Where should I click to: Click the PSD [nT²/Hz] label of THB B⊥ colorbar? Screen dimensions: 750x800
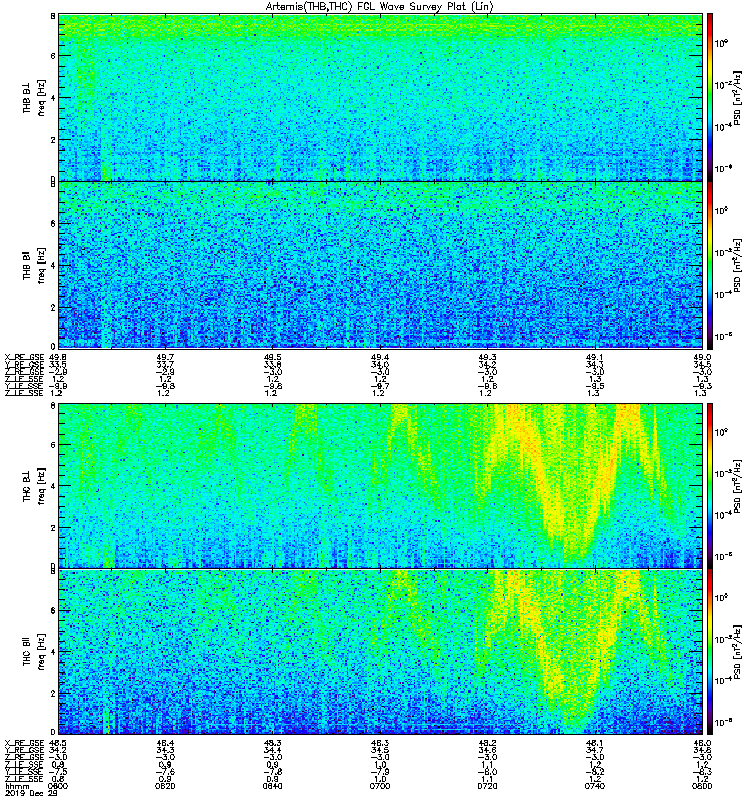pyautogui.click(x=737, y=97)
